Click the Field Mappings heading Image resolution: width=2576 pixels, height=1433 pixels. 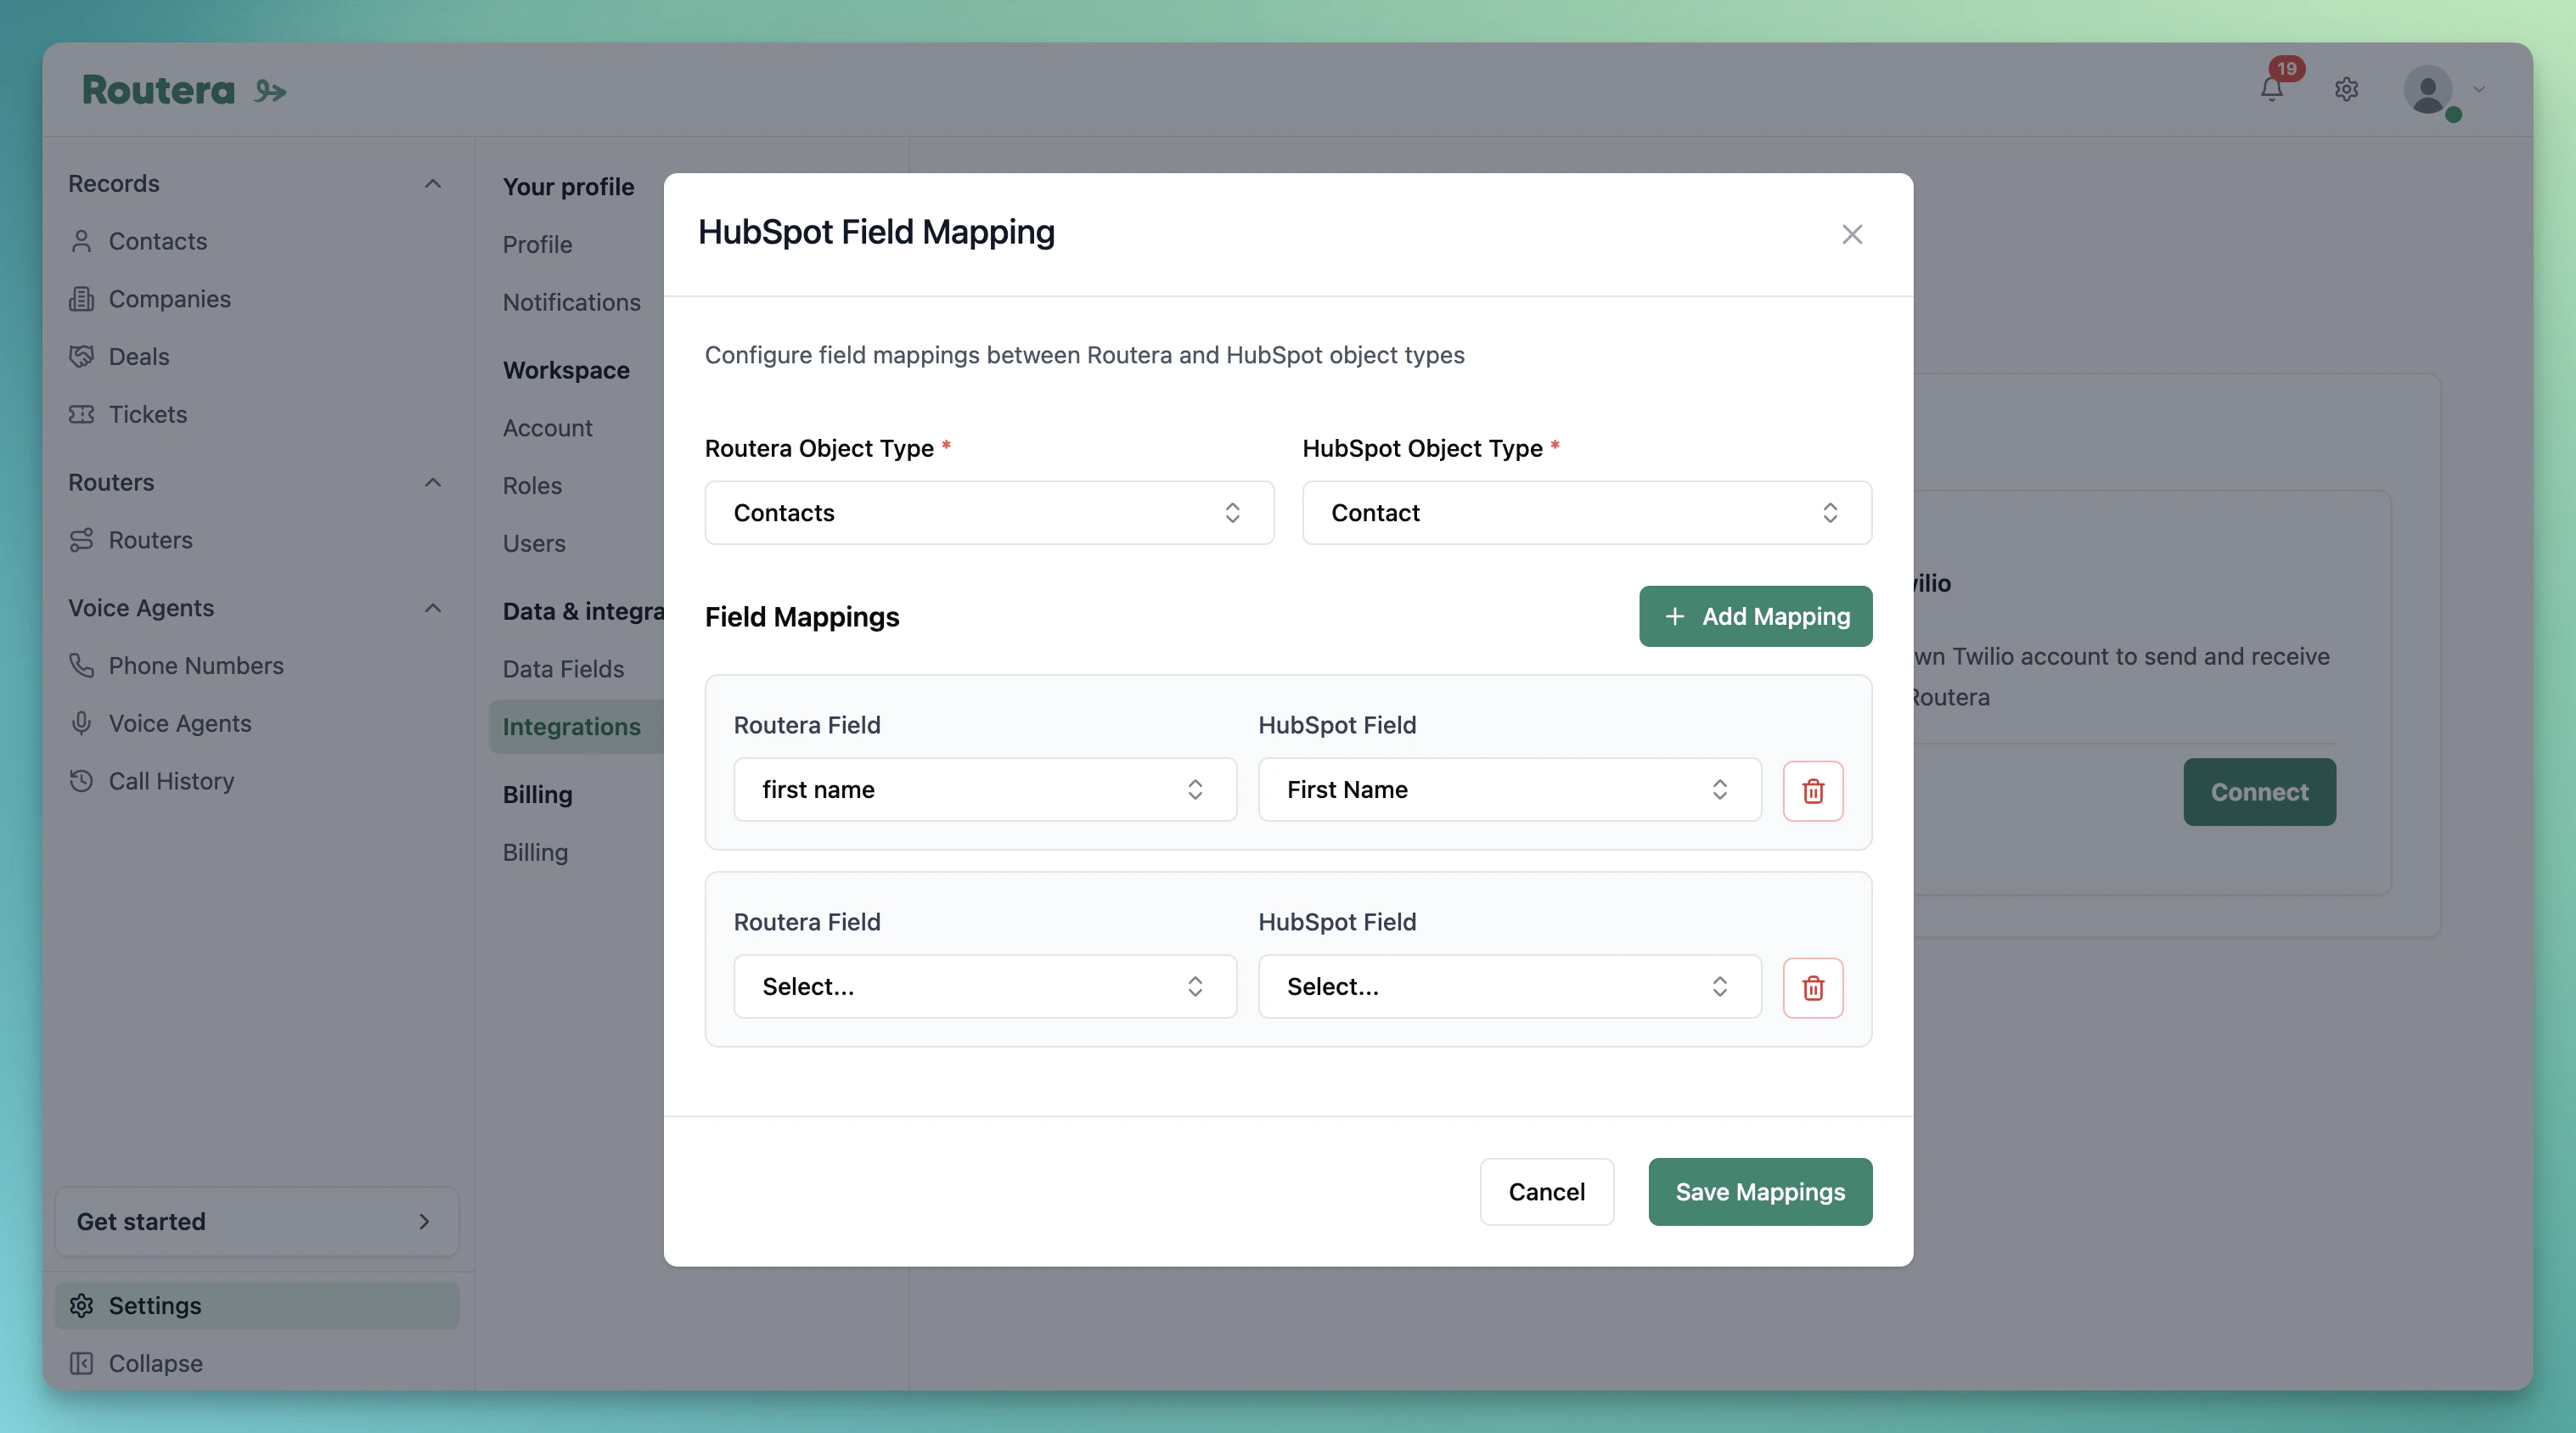coord(801,617)
